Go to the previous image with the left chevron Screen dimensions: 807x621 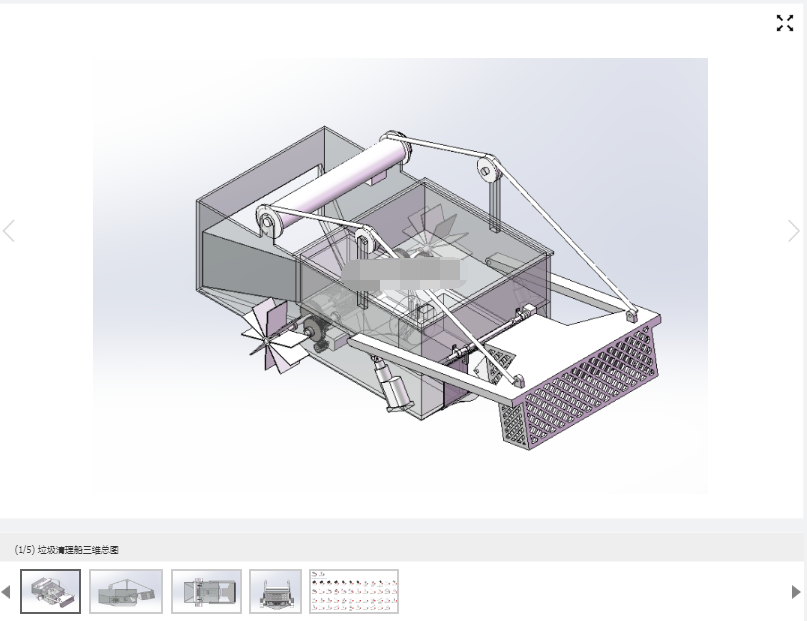(9, 231)
